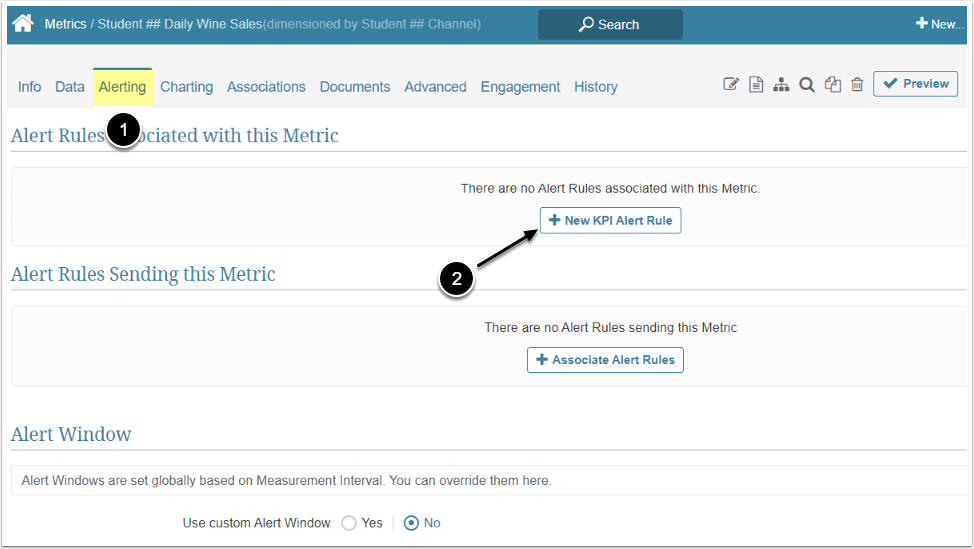The height and width of the screenshot is (549, 974).
Task: Click the trash delete icon
Action: click(857, 85)
